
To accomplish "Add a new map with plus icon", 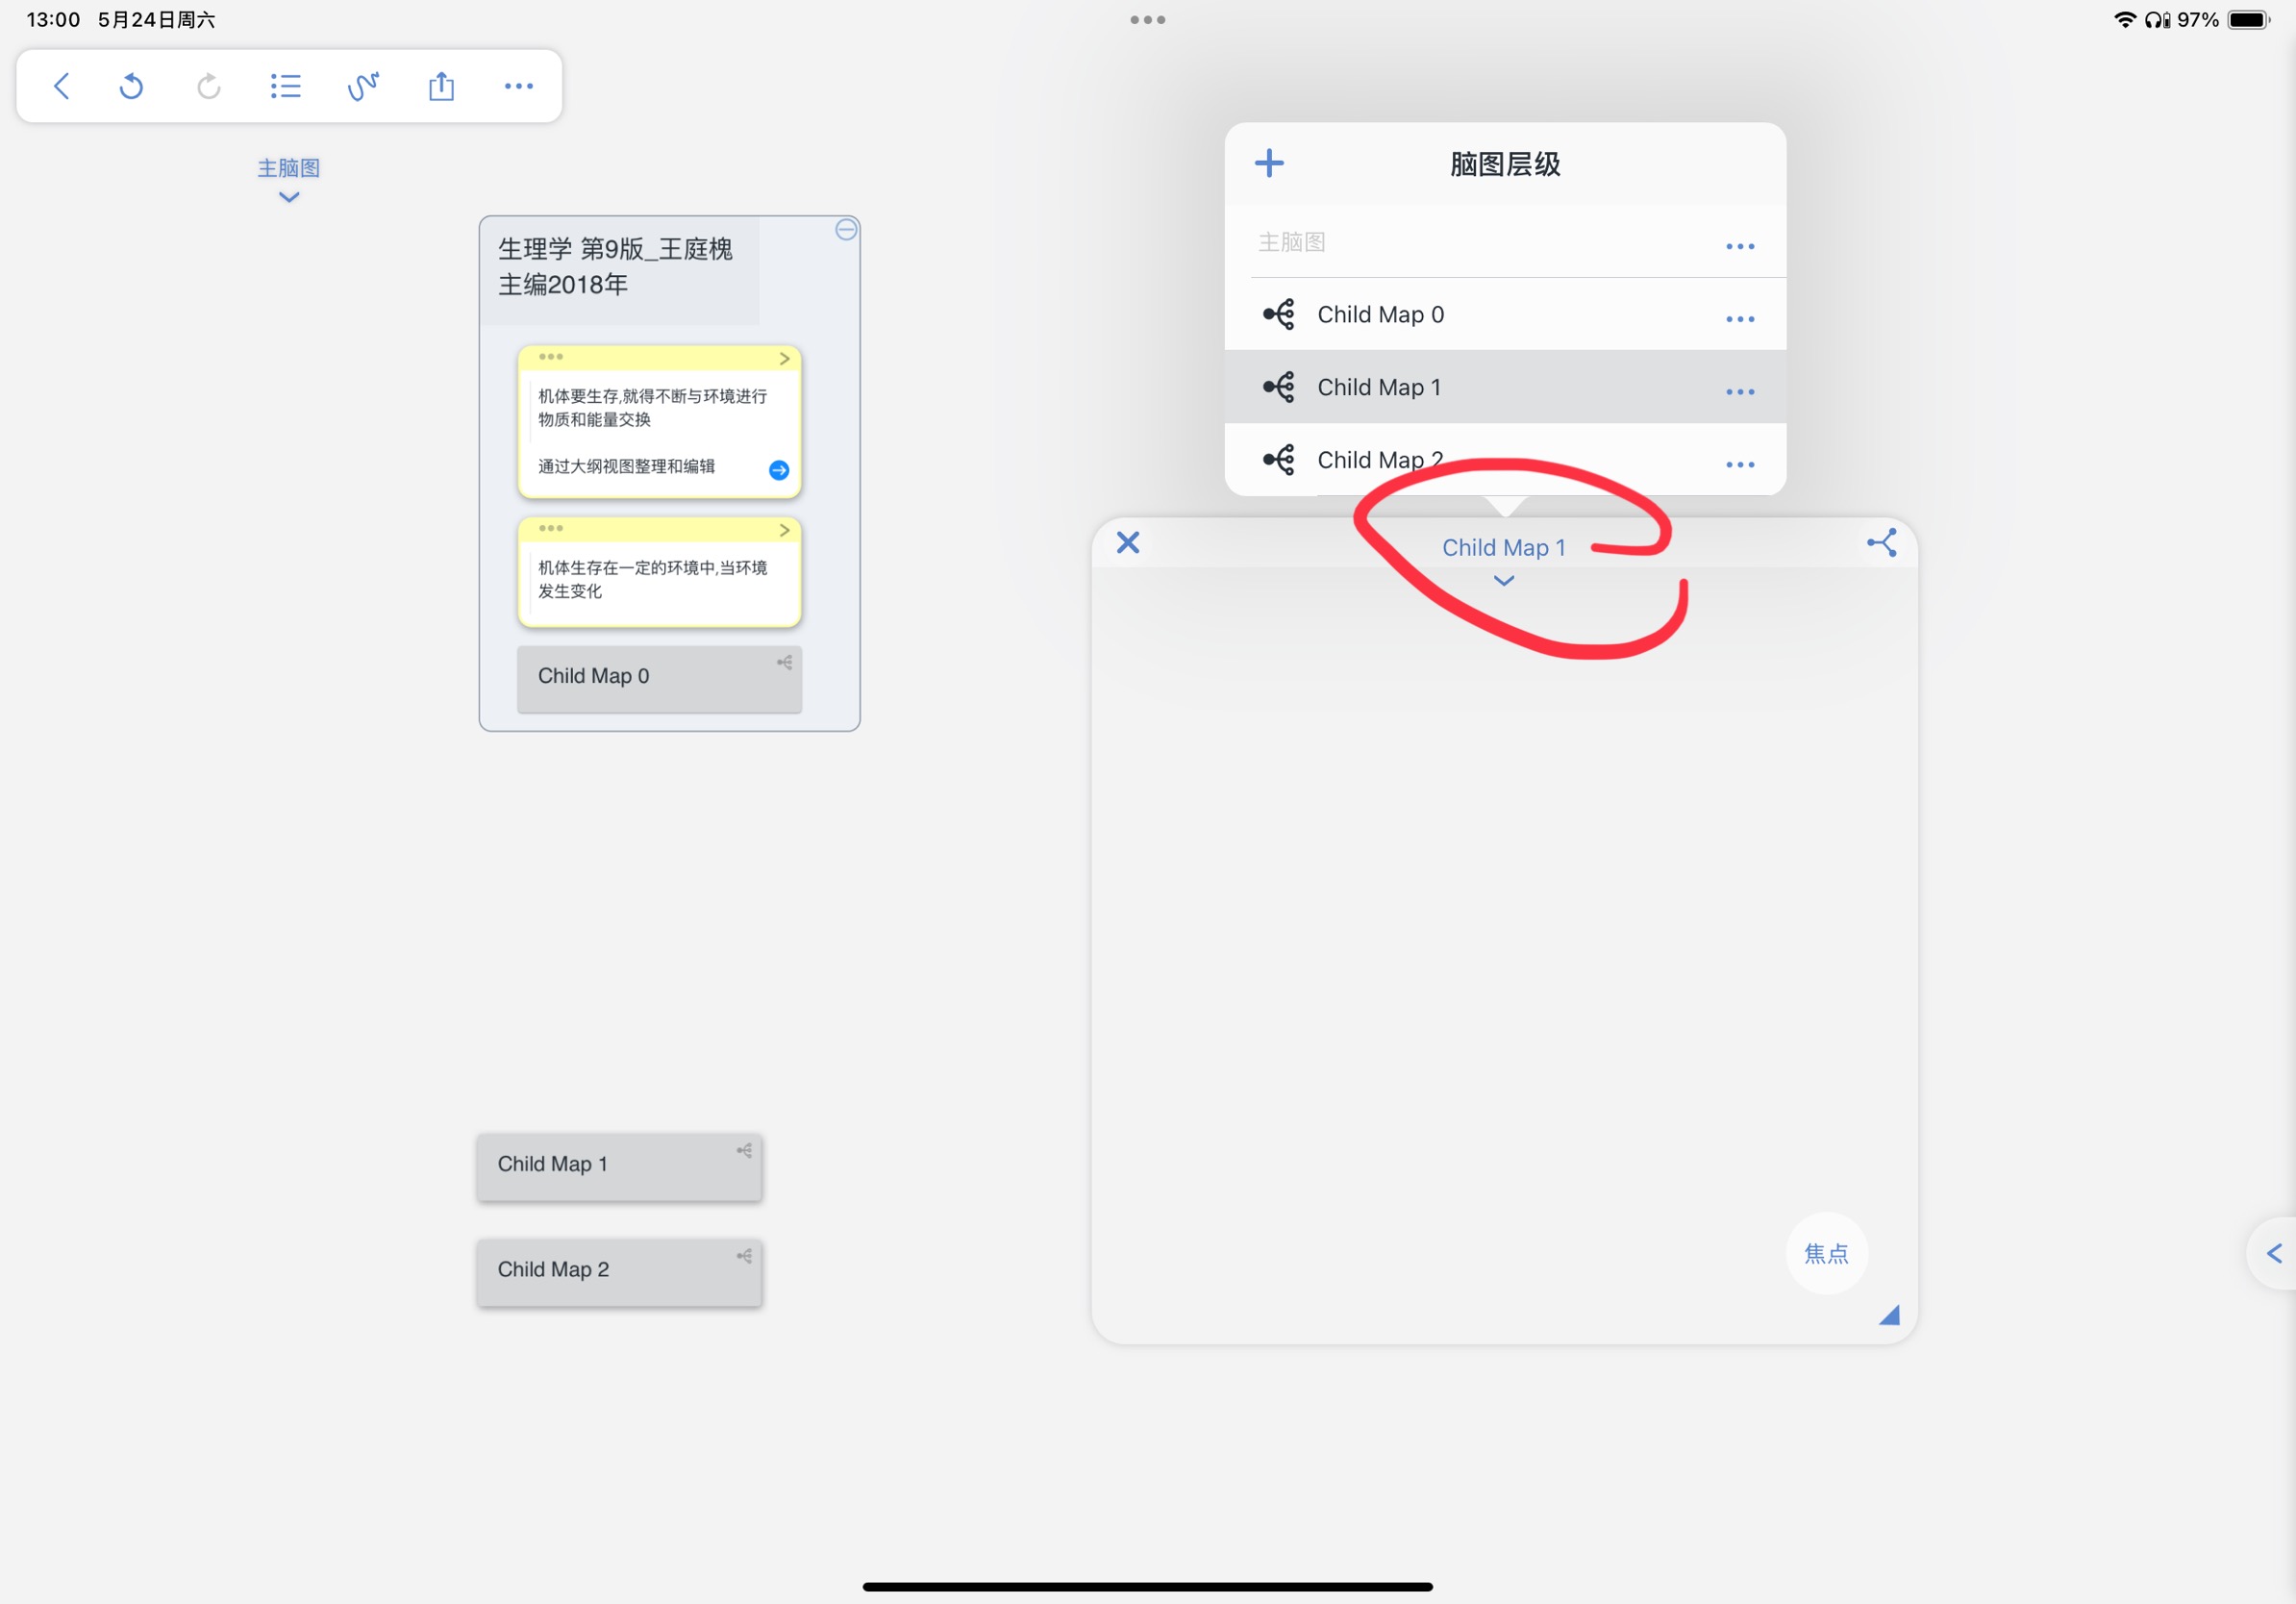I will (1269, 163).
